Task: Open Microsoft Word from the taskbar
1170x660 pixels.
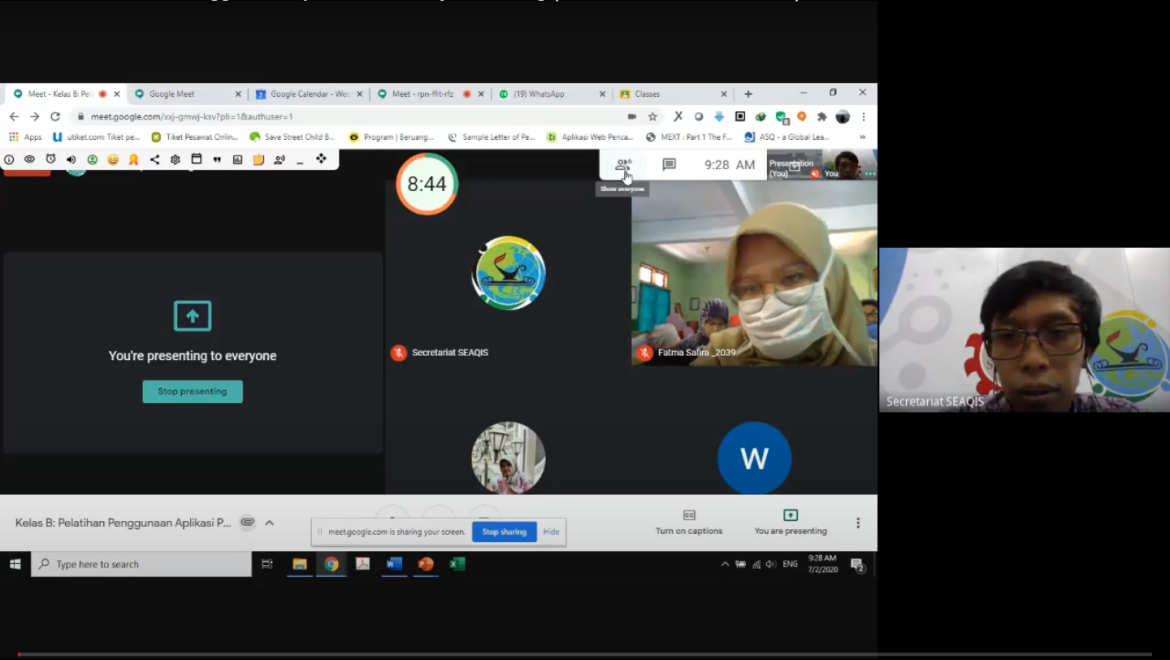Action: pos(394,564)
